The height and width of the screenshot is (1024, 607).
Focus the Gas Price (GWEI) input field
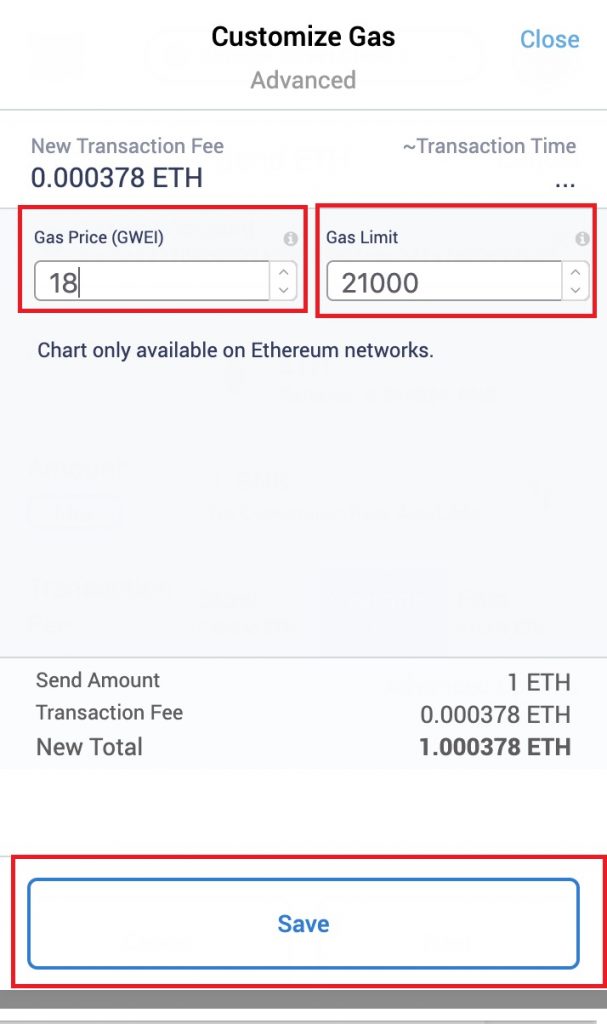point(152,281)
